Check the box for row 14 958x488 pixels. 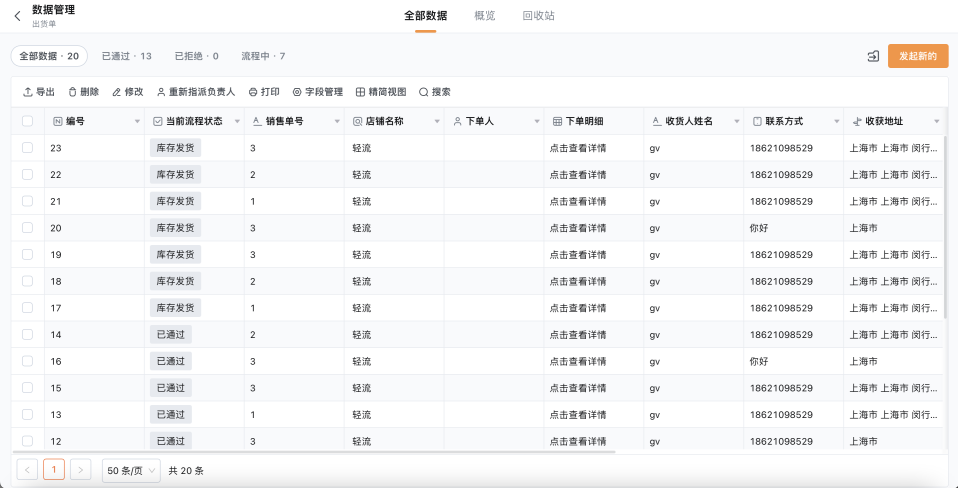pyautogui.click(x=27, y=335)
